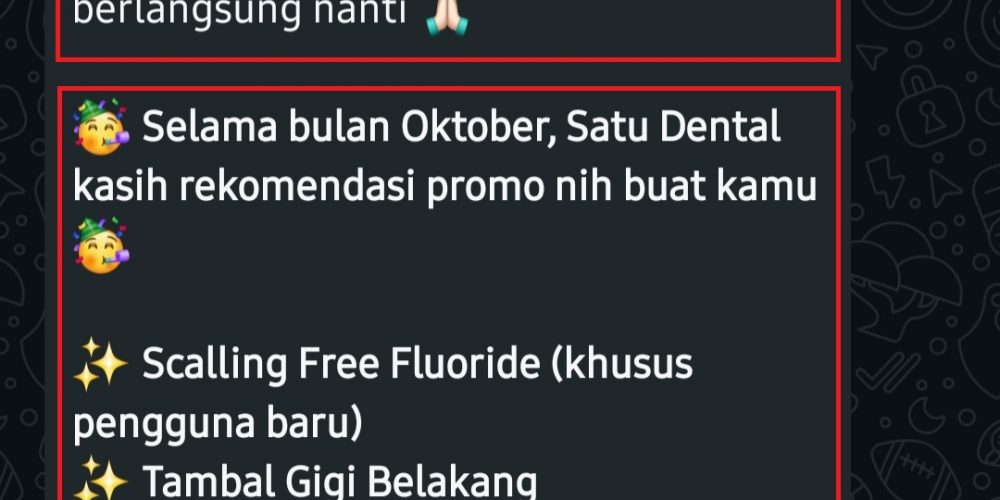Click the lightning bolt doodle in wallpaper

[x=885, y=181]
